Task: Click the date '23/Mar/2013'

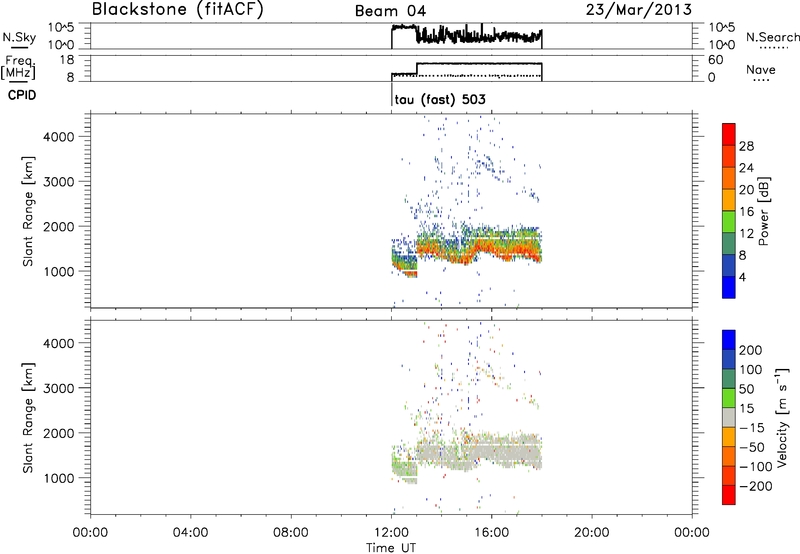Action: 639,9
